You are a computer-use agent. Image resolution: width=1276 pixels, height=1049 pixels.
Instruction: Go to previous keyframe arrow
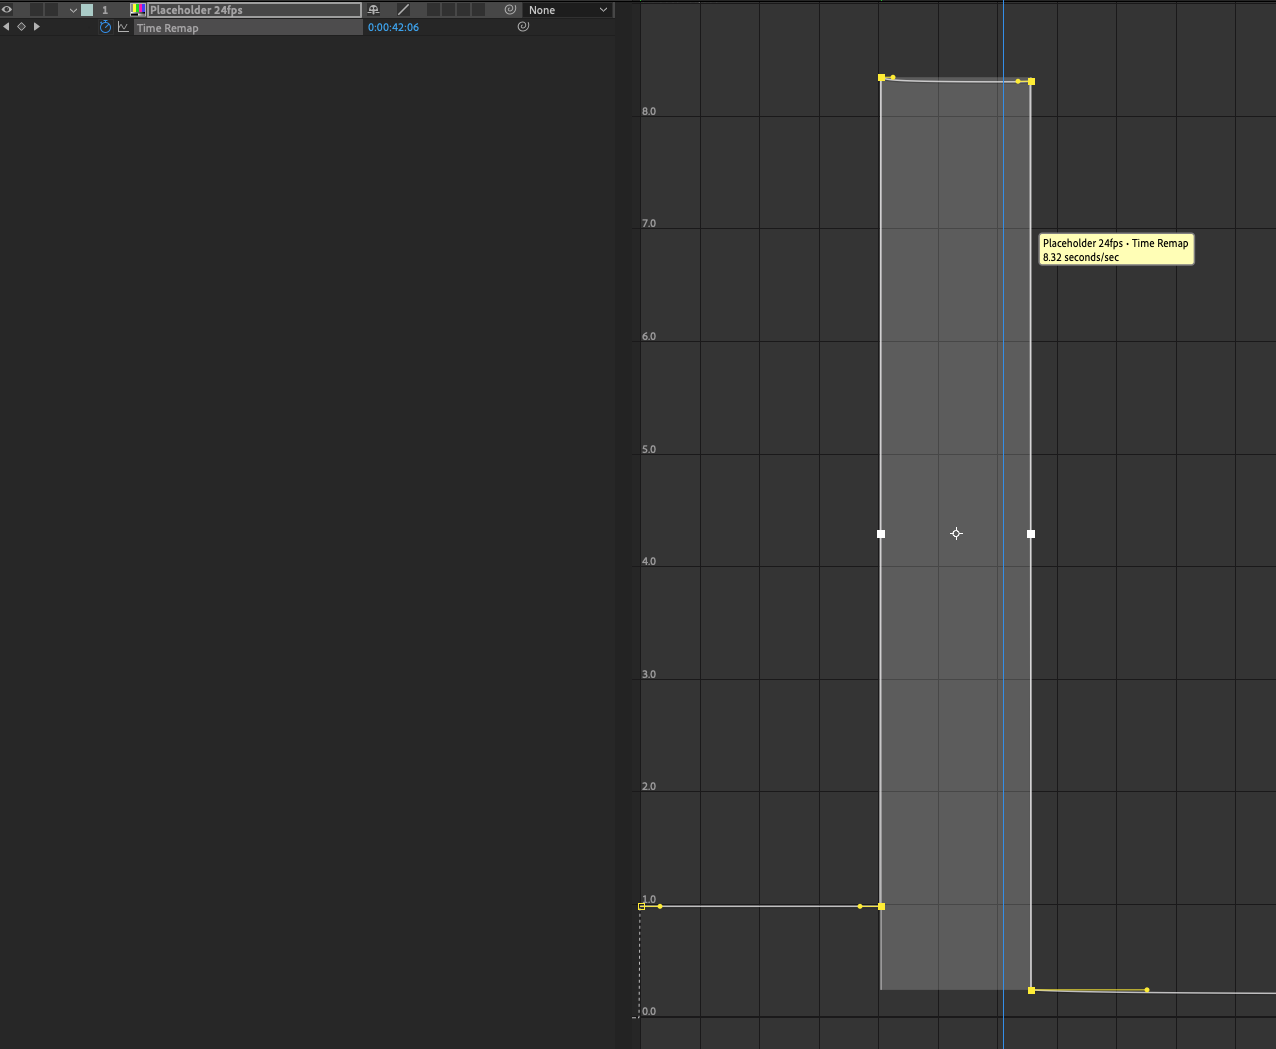[x=6, y=27]
